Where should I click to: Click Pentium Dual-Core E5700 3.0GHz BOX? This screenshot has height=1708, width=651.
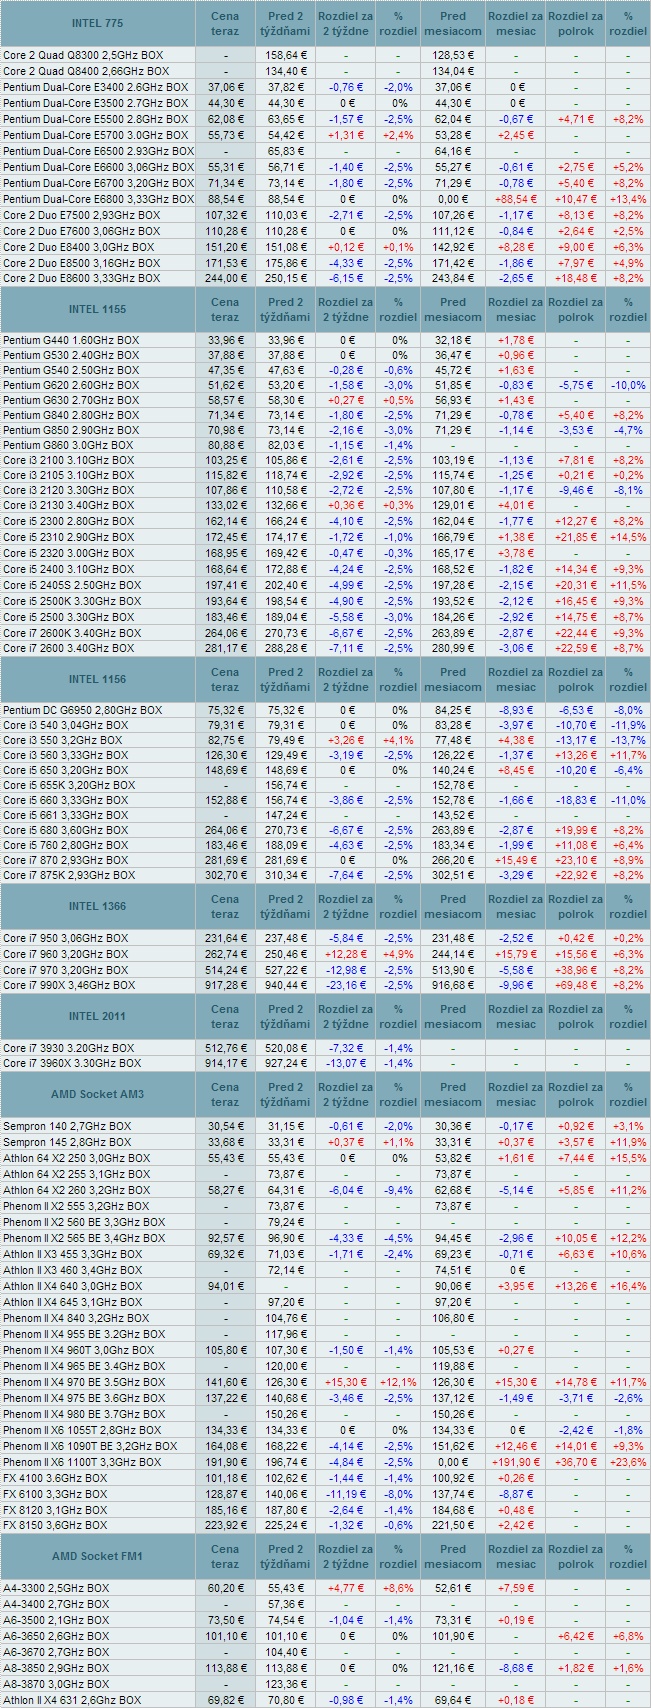tap(95, 135)
